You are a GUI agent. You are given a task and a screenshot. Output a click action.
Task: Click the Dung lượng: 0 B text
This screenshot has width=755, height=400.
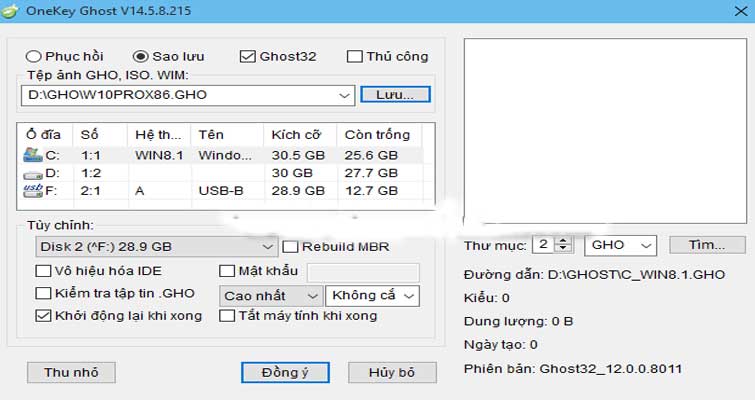point(518,322)
